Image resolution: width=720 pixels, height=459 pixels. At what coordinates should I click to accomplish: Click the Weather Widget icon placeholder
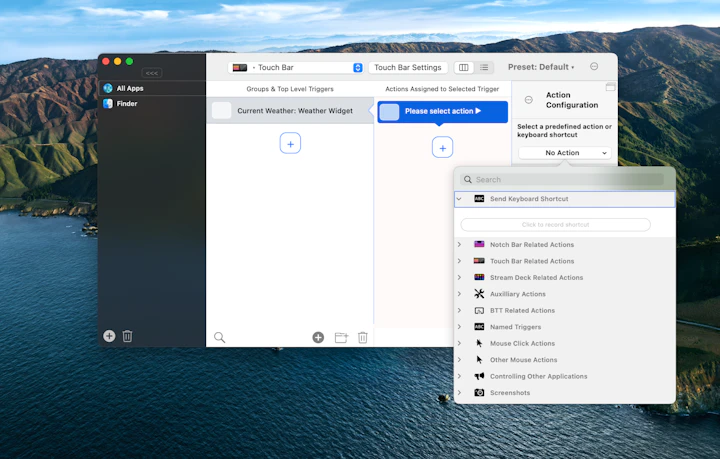[x=221, y=111]
